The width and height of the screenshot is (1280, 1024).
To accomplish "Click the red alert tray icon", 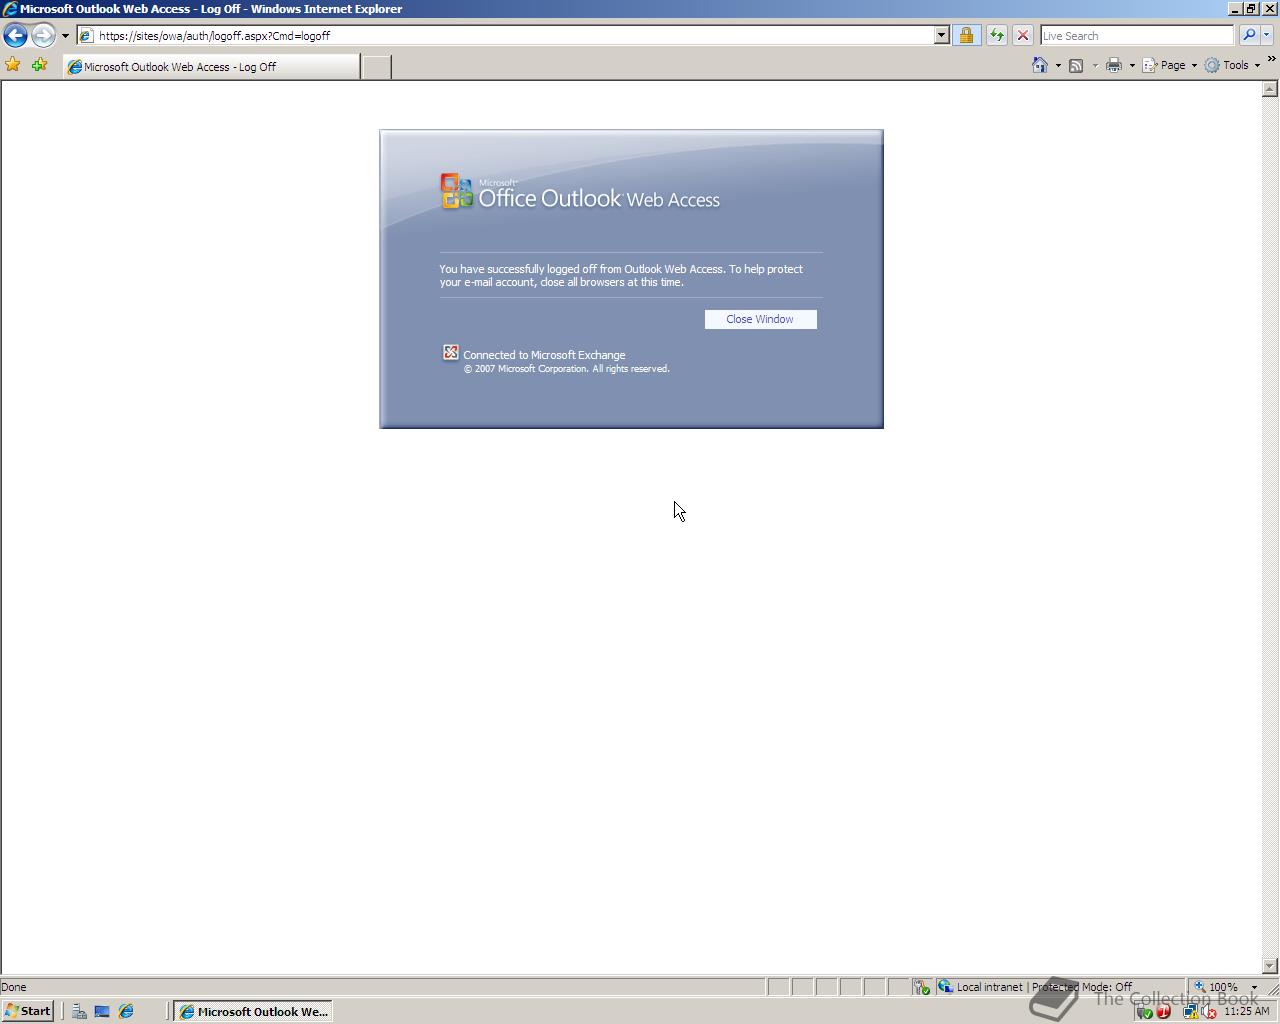I will tap(1163, 1012).
